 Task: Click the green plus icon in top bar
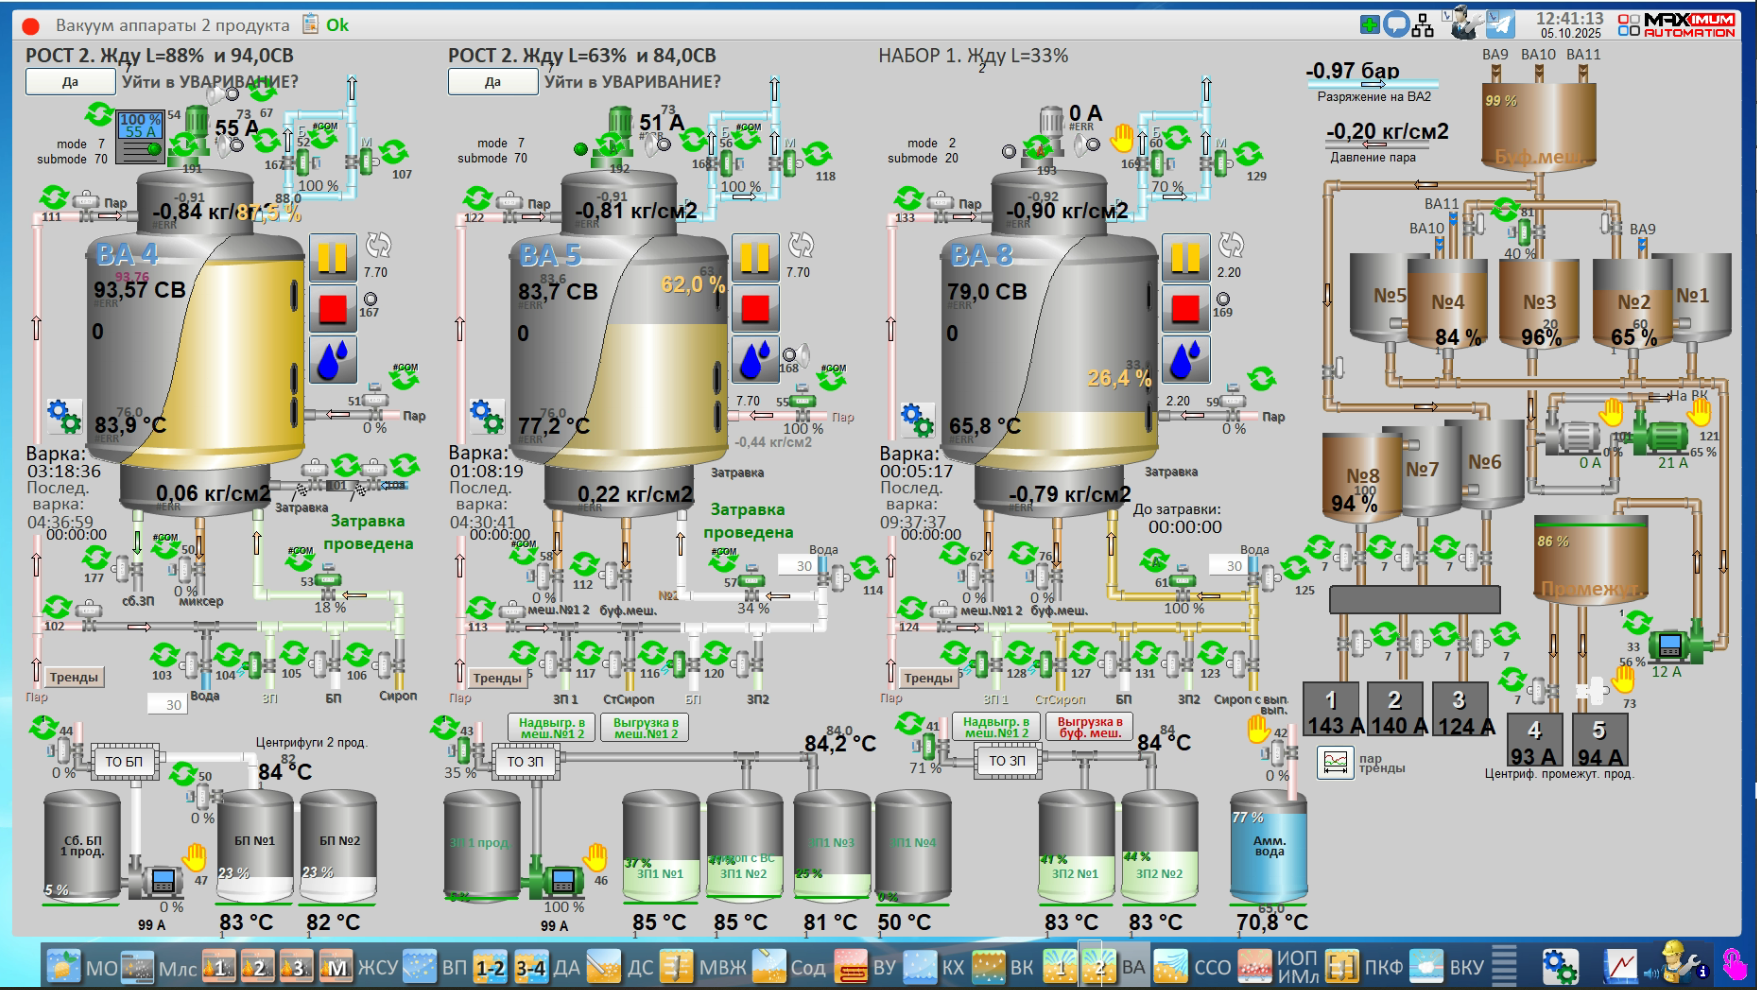point(1370,25)
